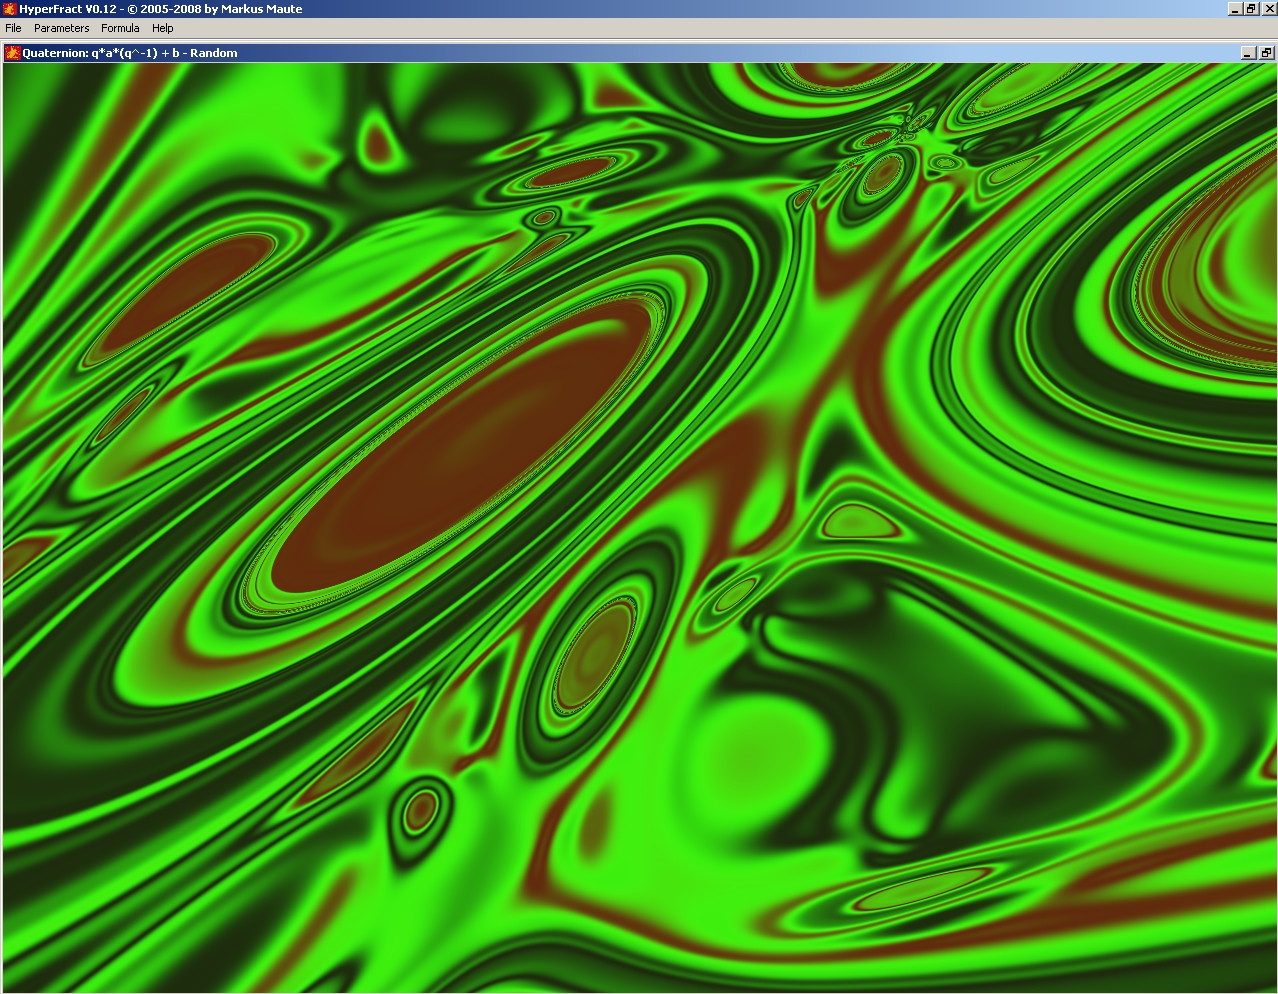Viewport: 1278px width, 994px height.
Task: Click the small ringed oval near the top center-right
Action: click(882, 175)
